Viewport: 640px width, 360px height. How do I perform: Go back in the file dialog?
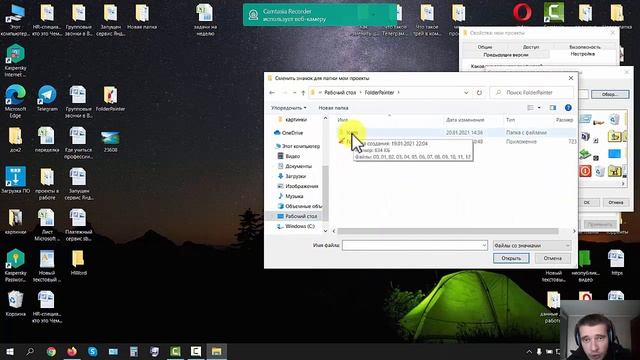[x=272, y=93]
